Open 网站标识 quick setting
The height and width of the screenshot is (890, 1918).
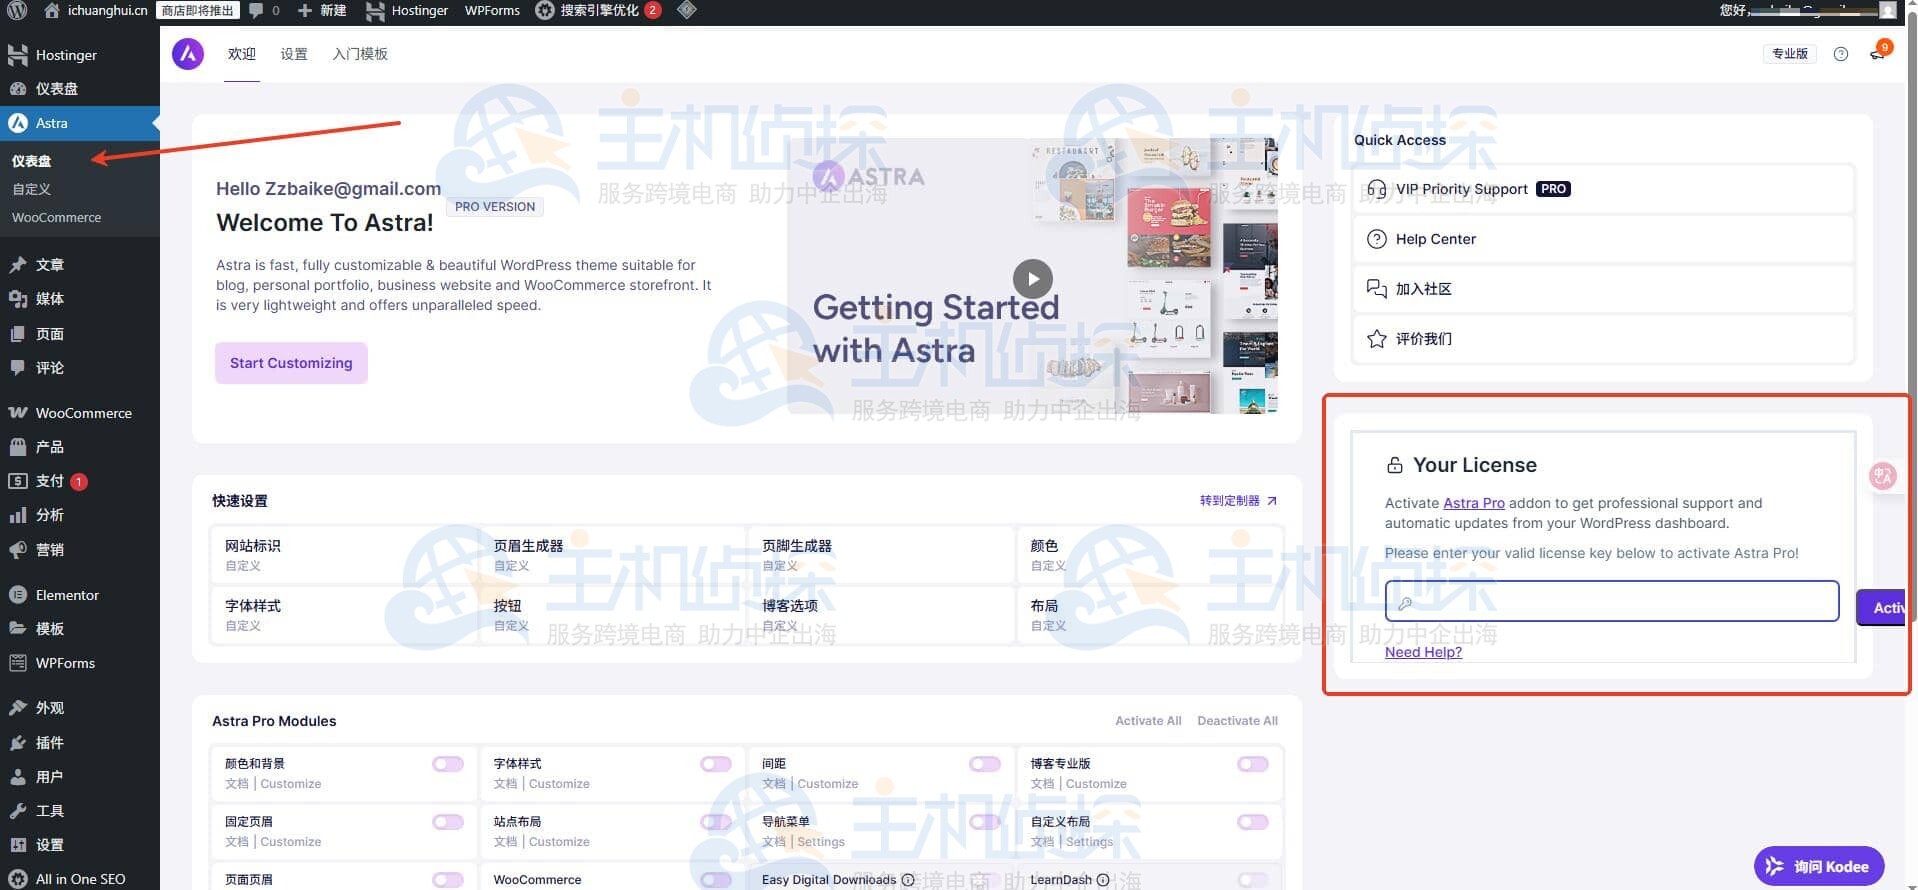click(343, 556)
